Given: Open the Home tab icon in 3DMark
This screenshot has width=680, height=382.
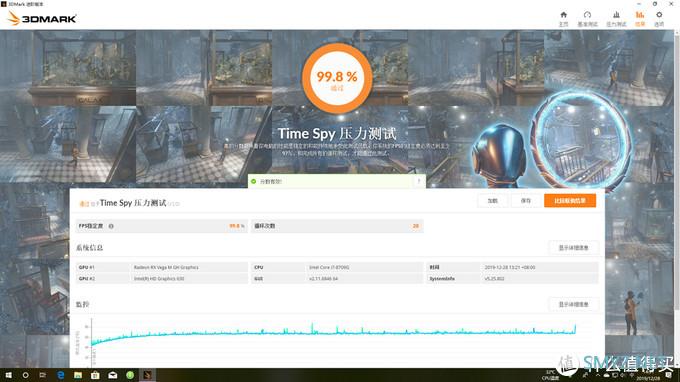Looking at the screenshot, I should tap(563, 15).
